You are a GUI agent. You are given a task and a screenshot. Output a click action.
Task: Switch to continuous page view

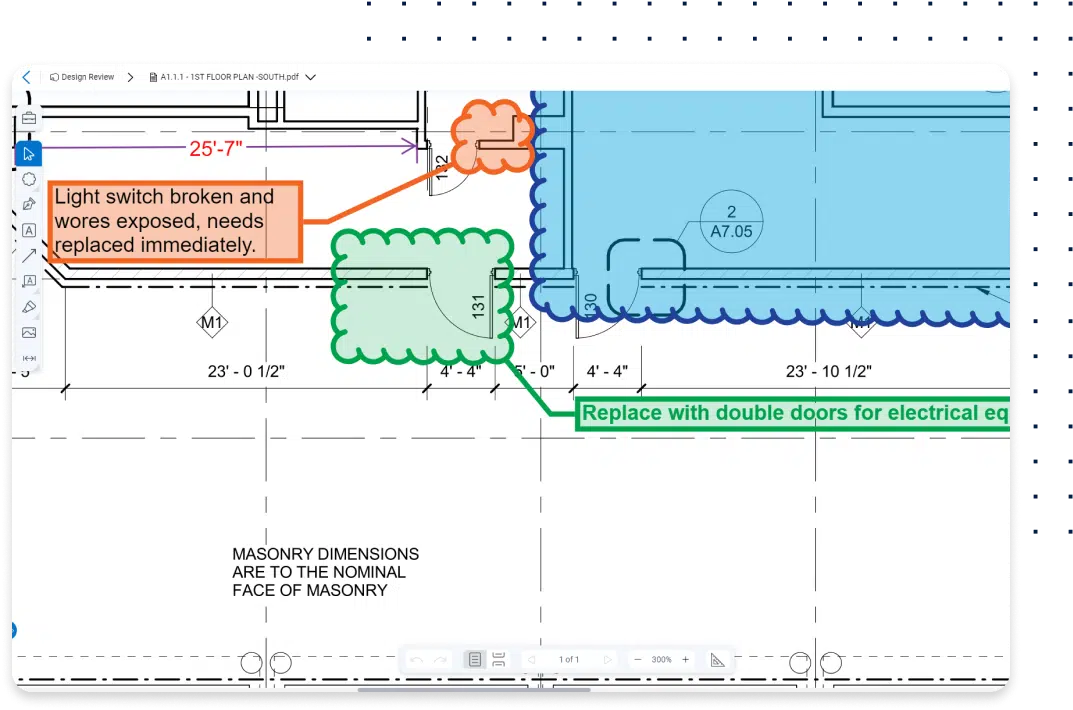499,659
